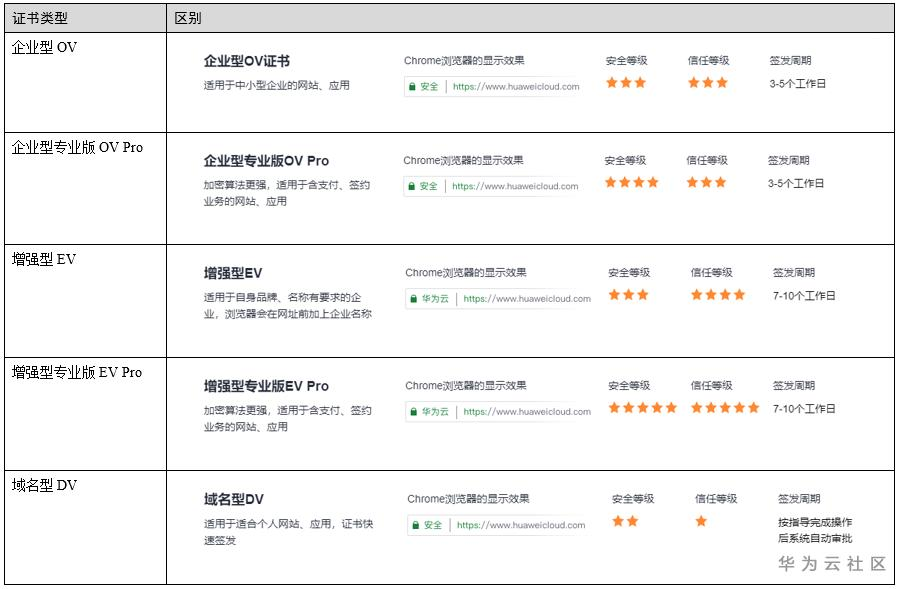This screenshot has height=589, width=899.
Task: Click the 安全等级 five stars for 增强型专业版EV Pro
Action: [643, 408]
